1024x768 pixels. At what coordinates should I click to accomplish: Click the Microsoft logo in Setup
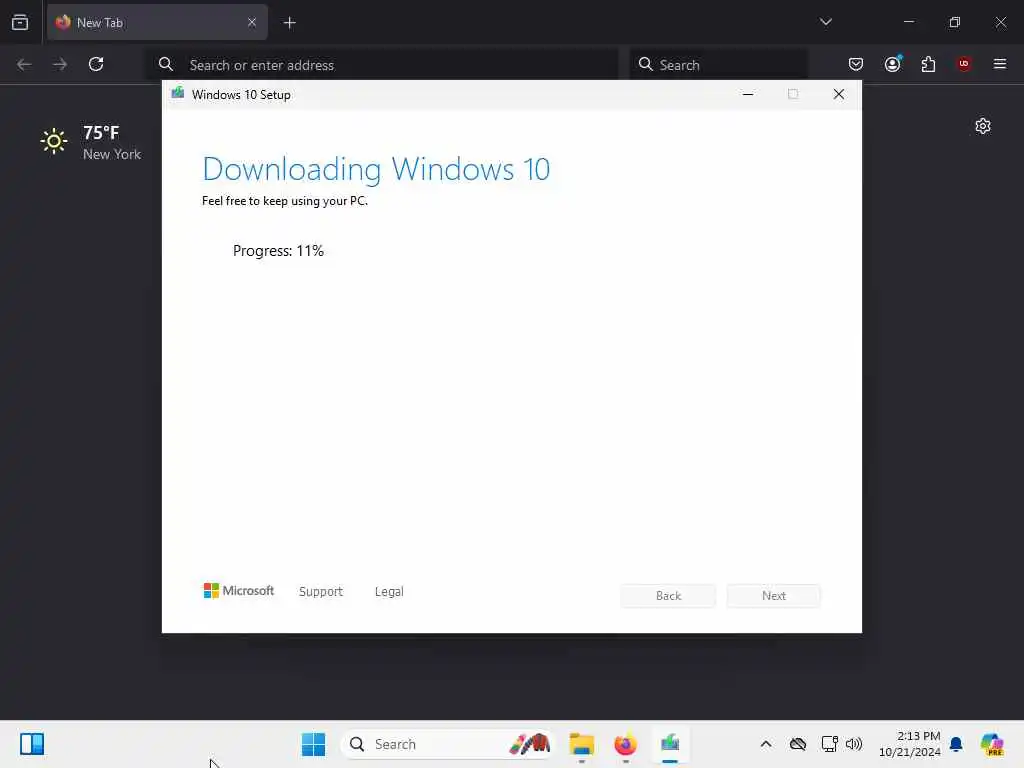pyautogui.click(x=239, y=591)
